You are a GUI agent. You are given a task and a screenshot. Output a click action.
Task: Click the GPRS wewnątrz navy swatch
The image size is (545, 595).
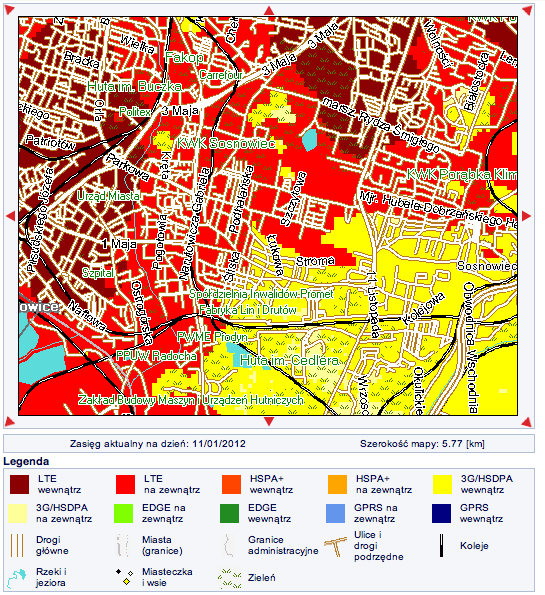(441, 513)
